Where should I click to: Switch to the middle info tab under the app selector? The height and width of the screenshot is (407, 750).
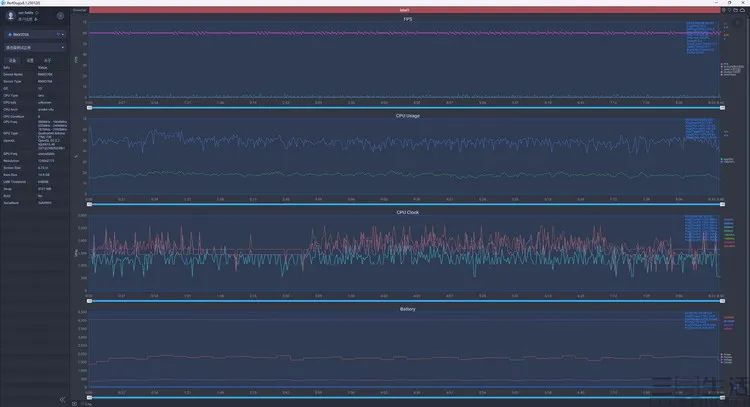click(x=30, y=61)
